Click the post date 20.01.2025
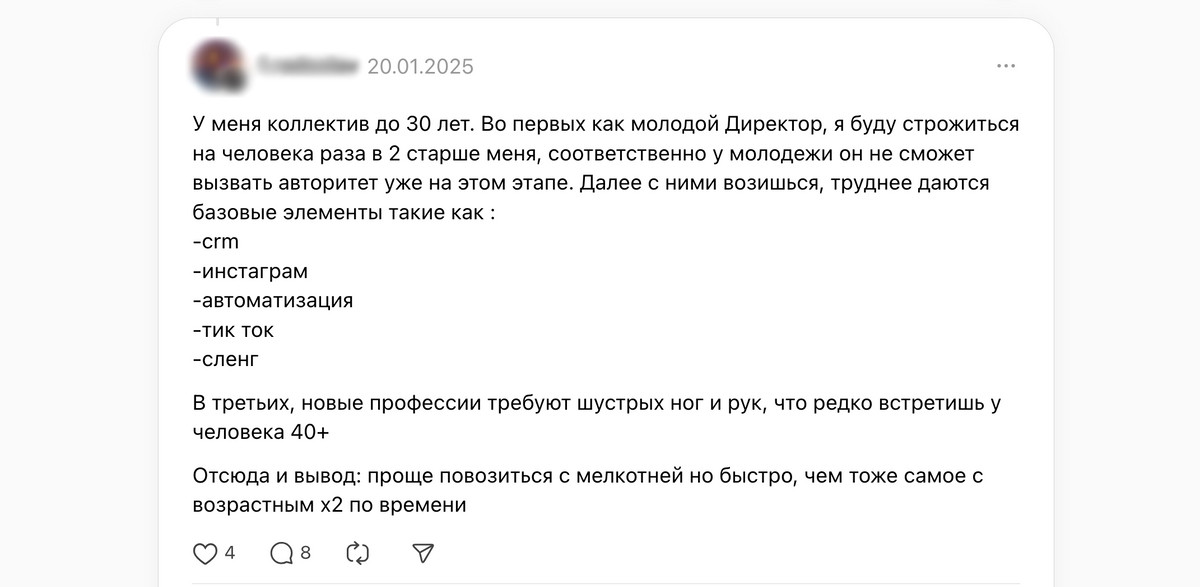Screen dimensions: 1200x587 click(x=420, y=67)
